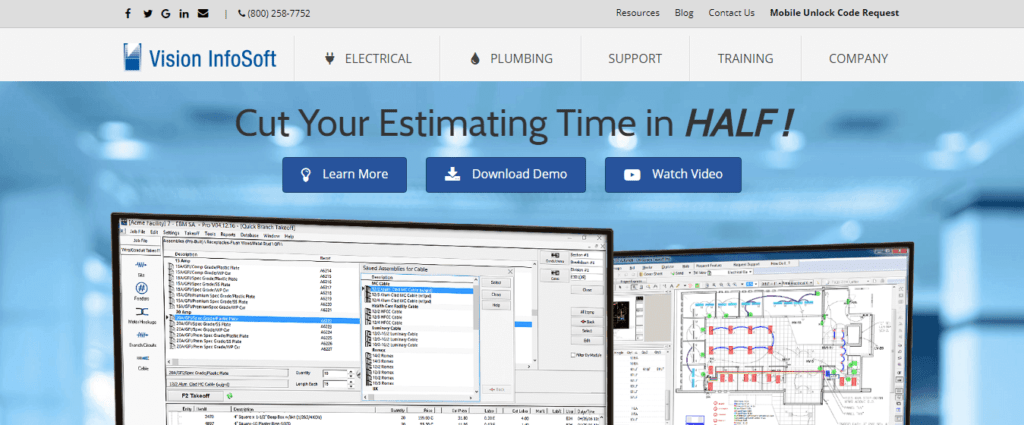Open the Resources link
The width and height of the screenshot is (1024, 425).
[637, 12]
